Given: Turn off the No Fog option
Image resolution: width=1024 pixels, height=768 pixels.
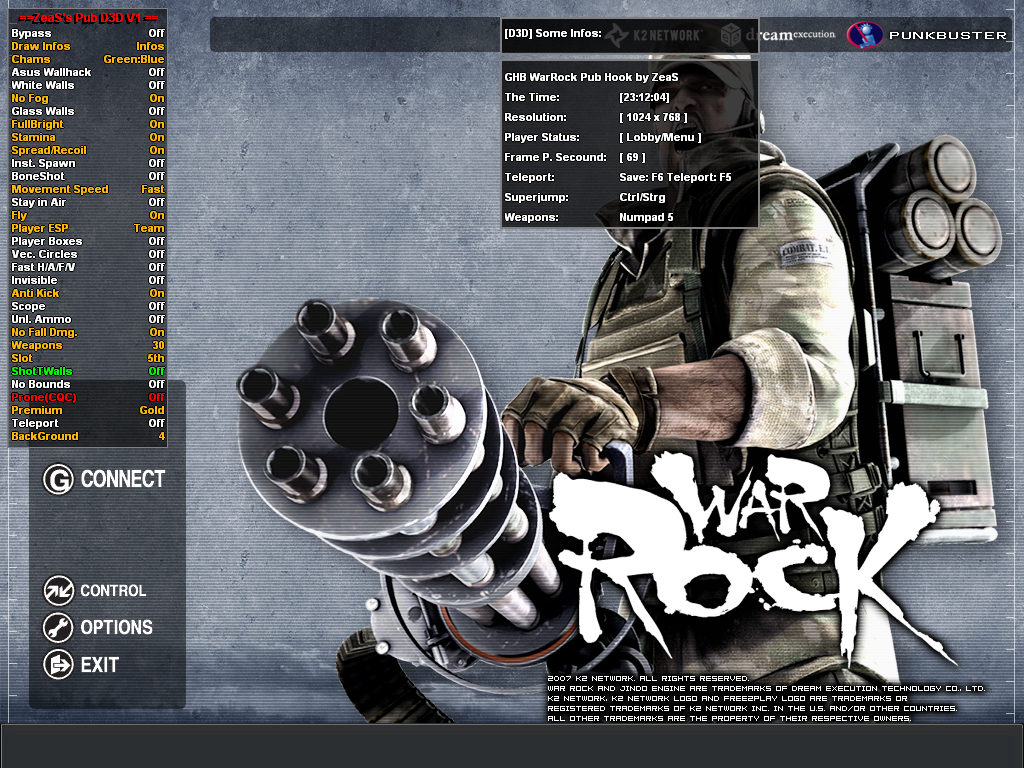Looking at the screenshot, I should click(x=88, y=99).
